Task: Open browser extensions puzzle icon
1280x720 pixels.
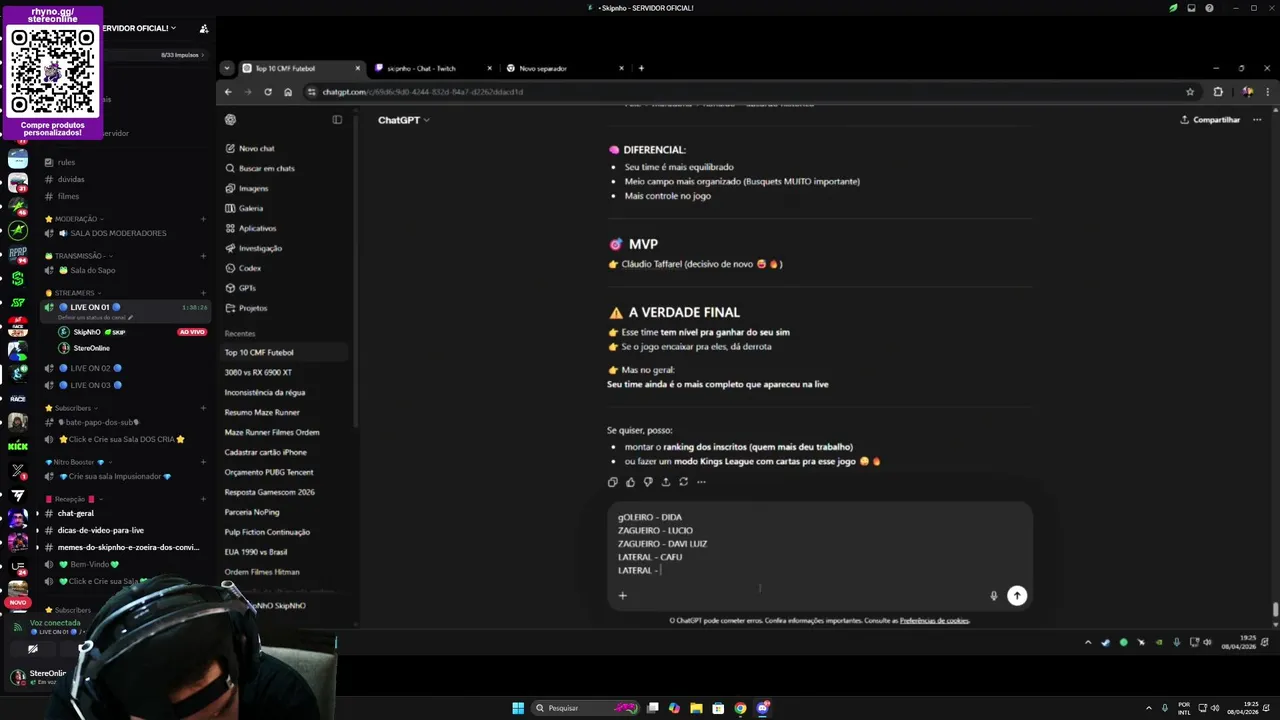Action: point(1218,92)
